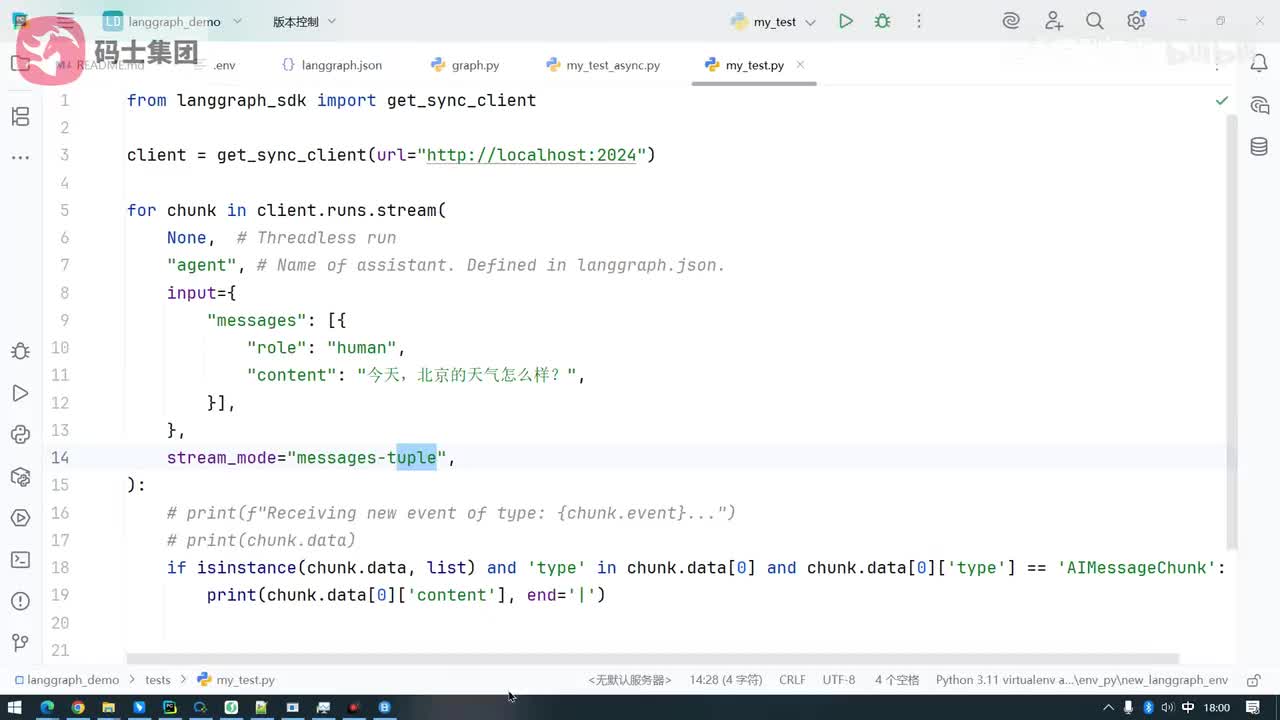Click the green inspection checkmark
Image resolution: width=1280 pixels, height=720 pixels.
[x=1221, y=100]
